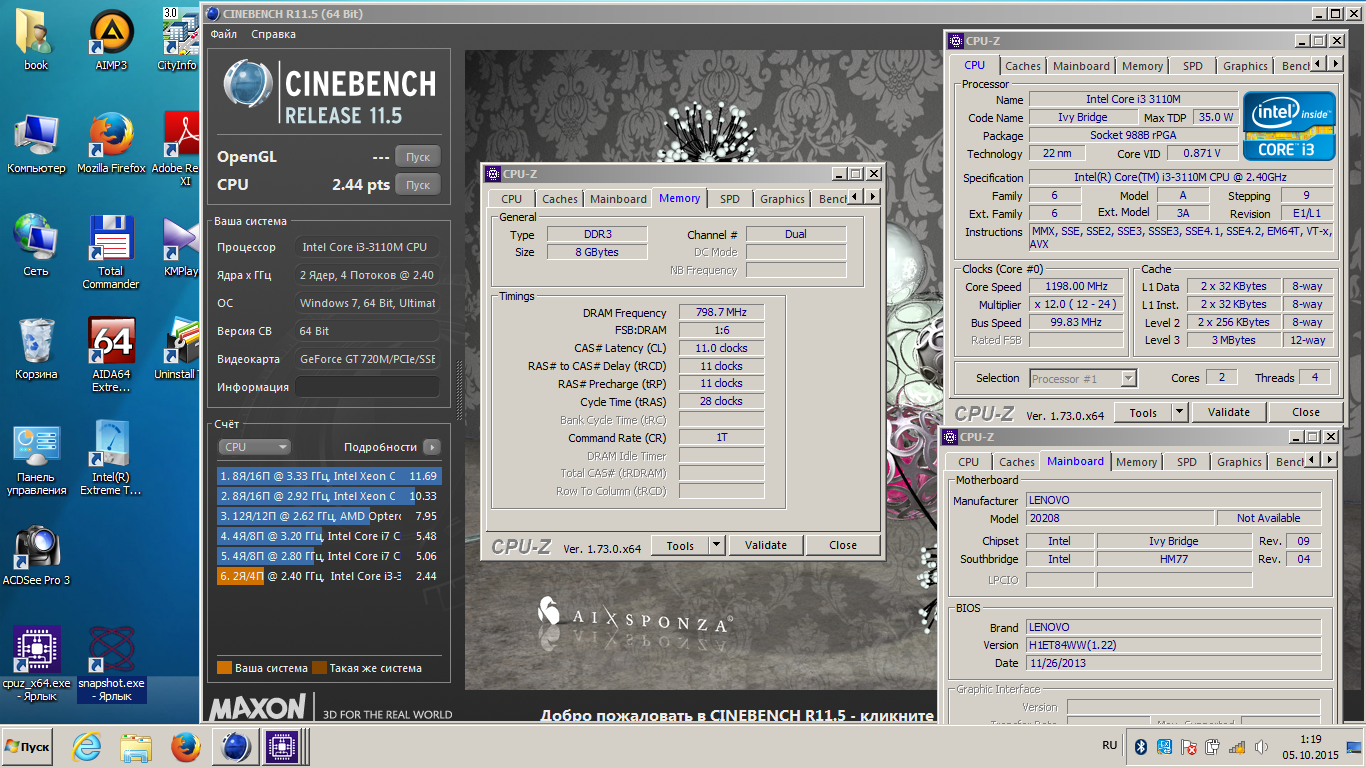The width and height of the screenshot is (1366, 768).
Task: Launch Mozilla Firefox from the desktop shortcut
Action: point(112,143)
